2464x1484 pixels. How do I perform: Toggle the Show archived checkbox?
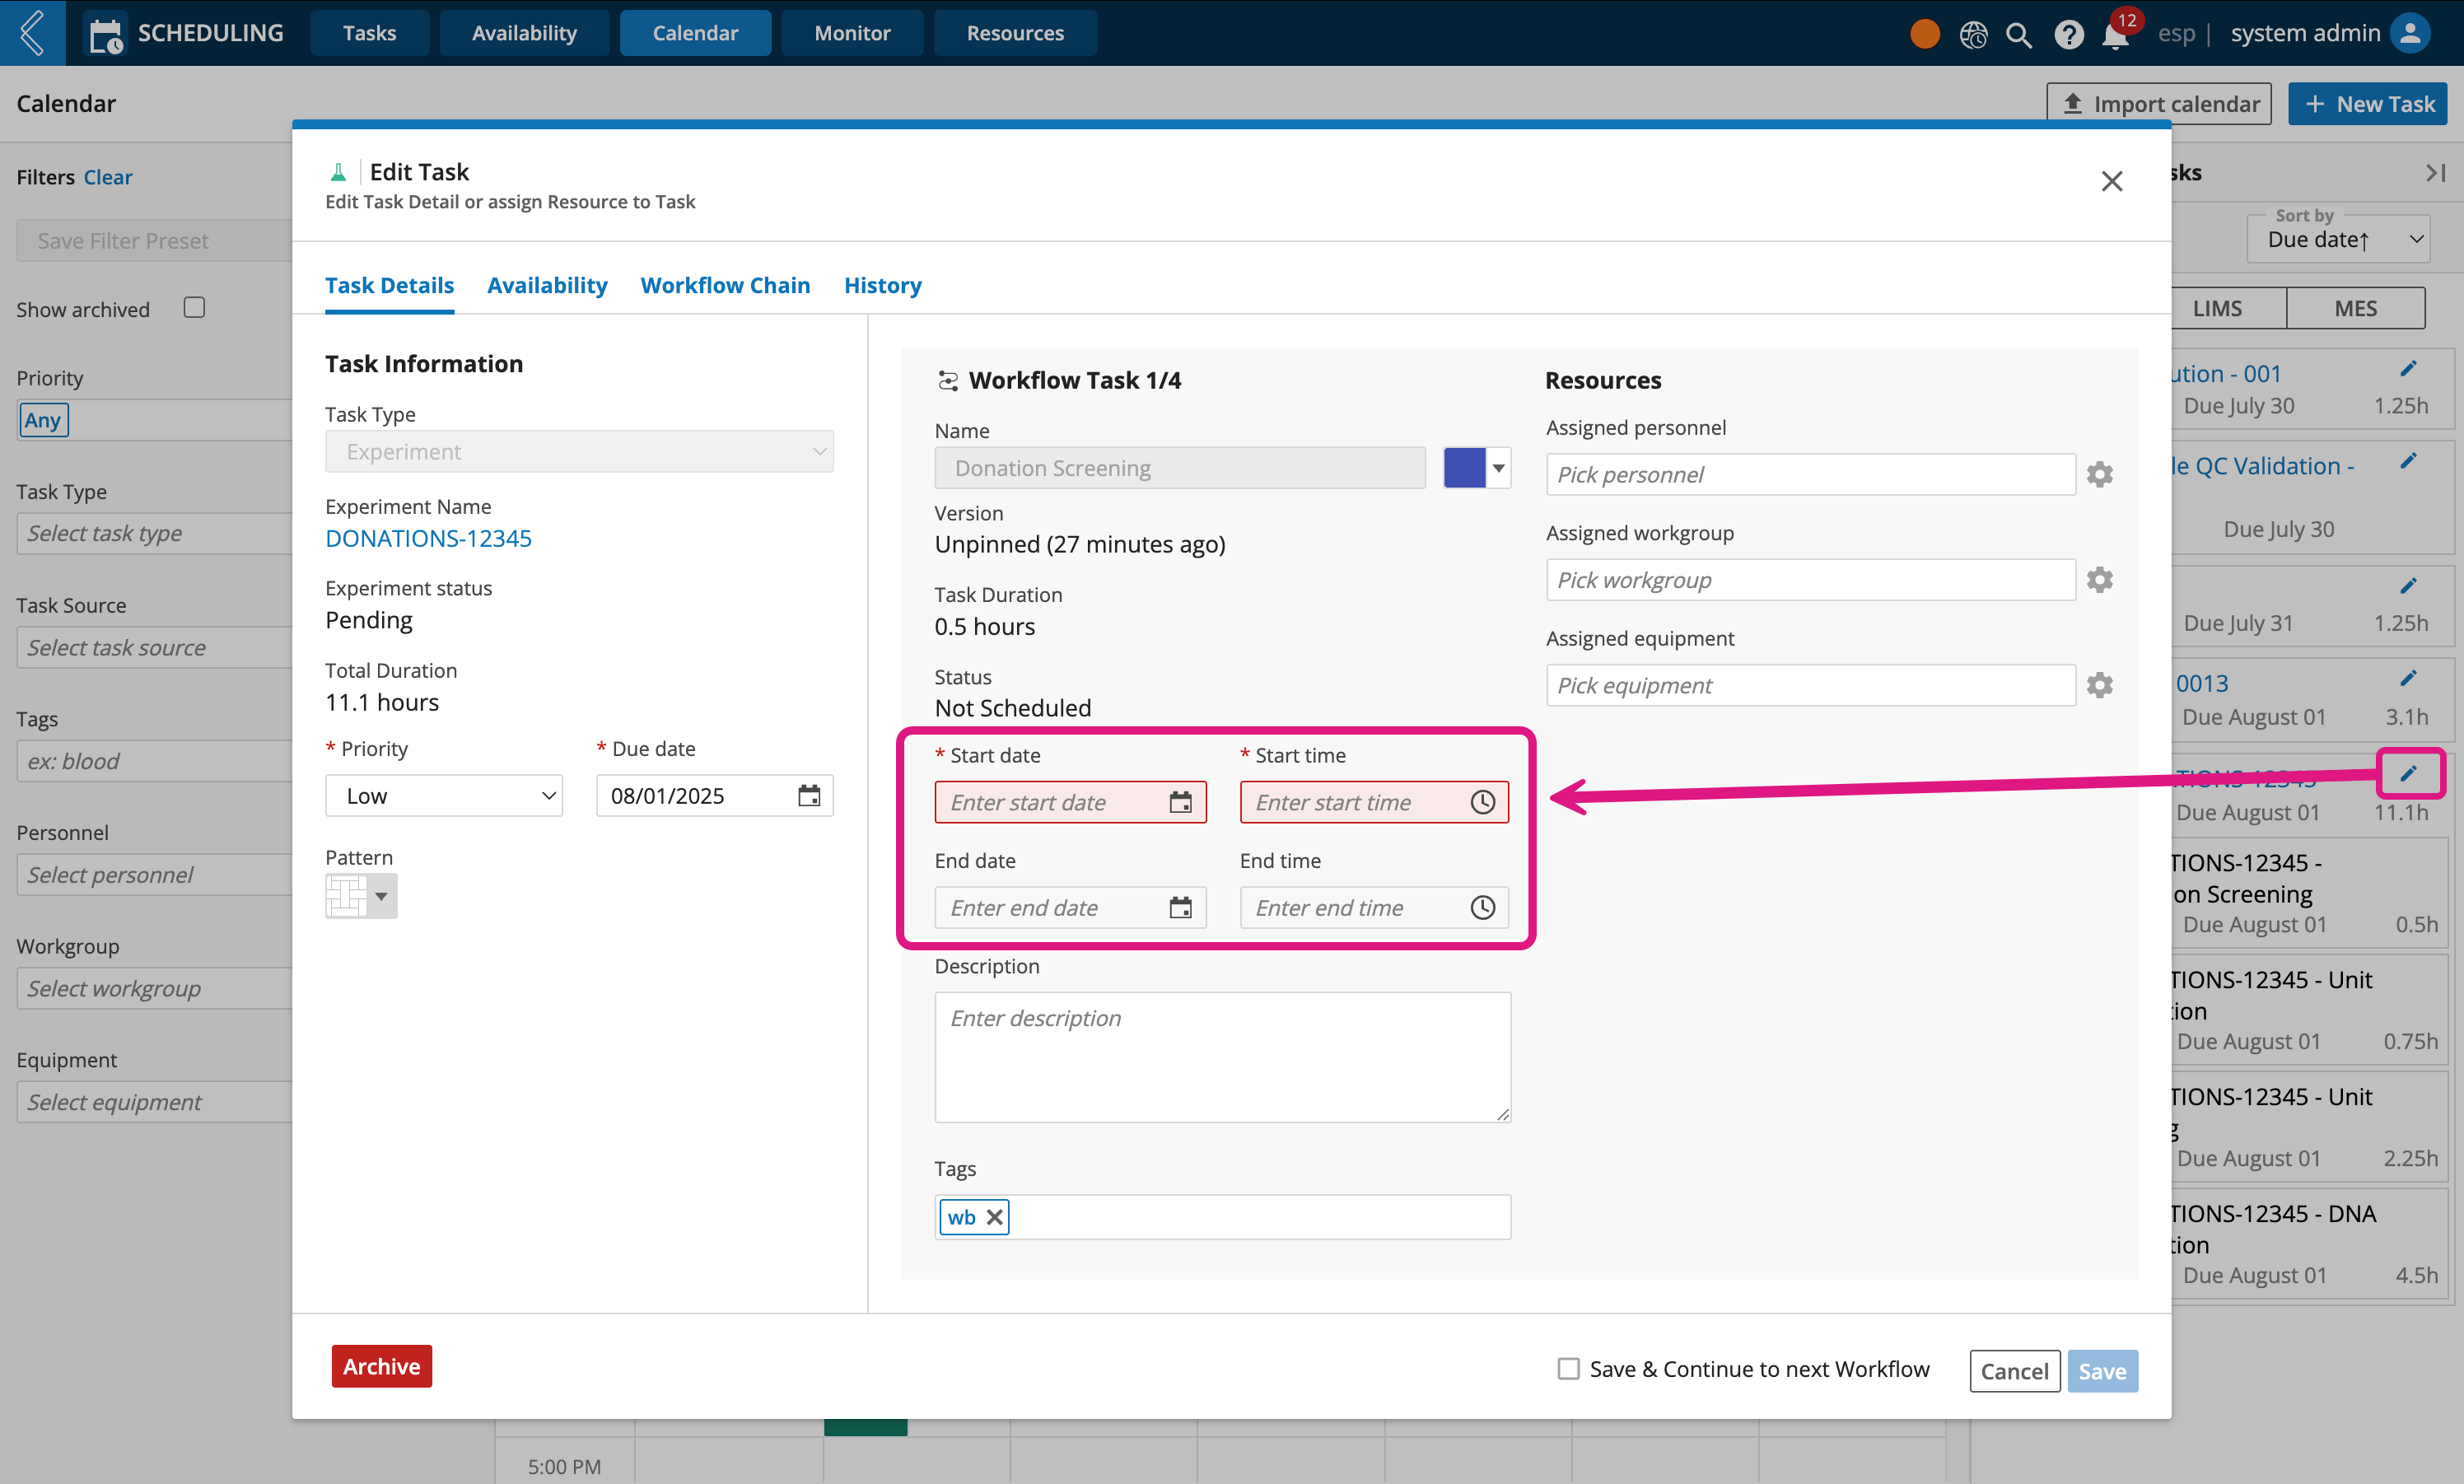(194, 308)
